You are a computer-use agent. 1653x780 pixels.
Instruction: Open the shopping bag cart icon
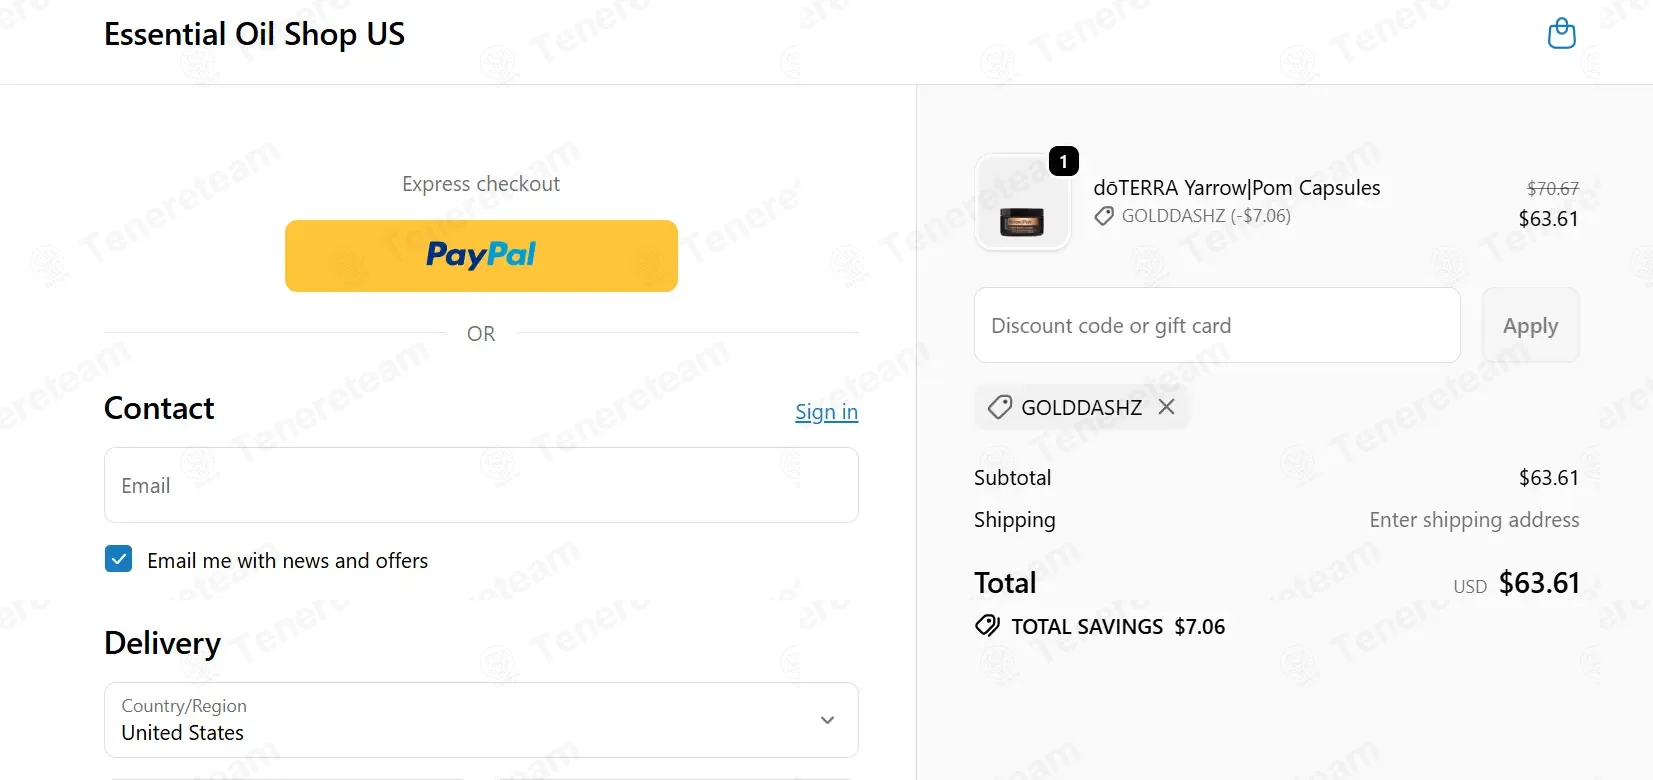click(x=1561, y=34)
